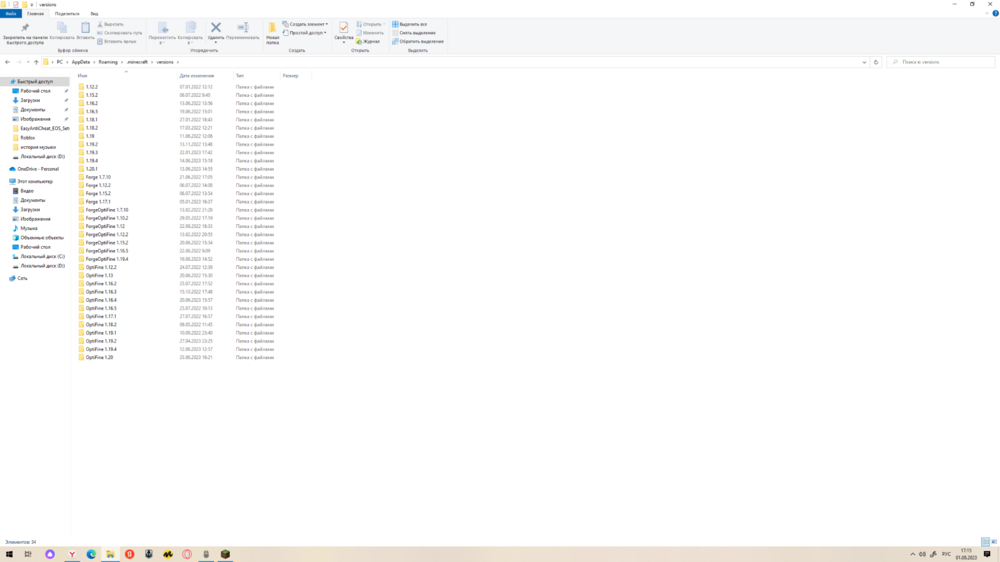Select Музыка (Music) in sidebar
The image size is (1000, 562).
pos(29,228)
